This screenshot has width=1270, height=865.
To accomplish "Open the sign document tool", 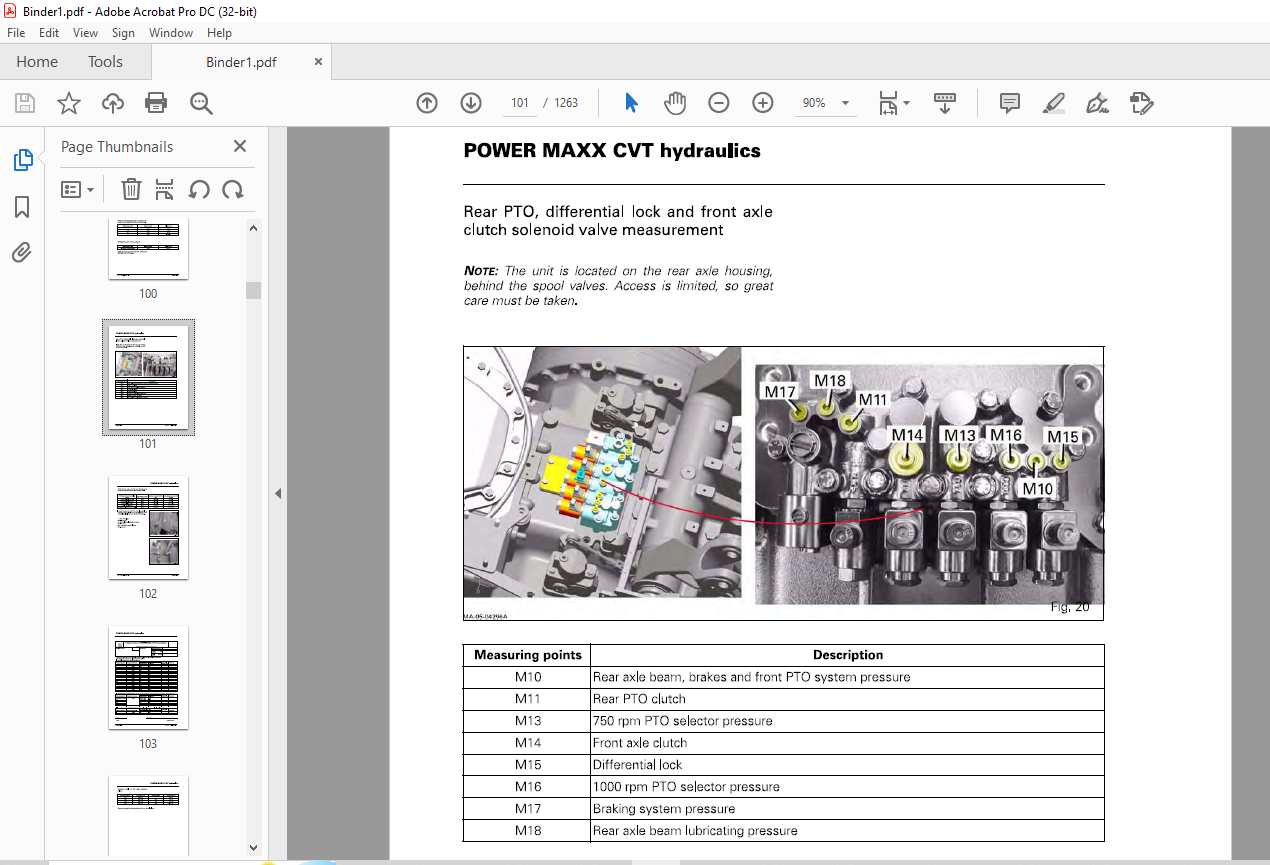I will 1097,103.
